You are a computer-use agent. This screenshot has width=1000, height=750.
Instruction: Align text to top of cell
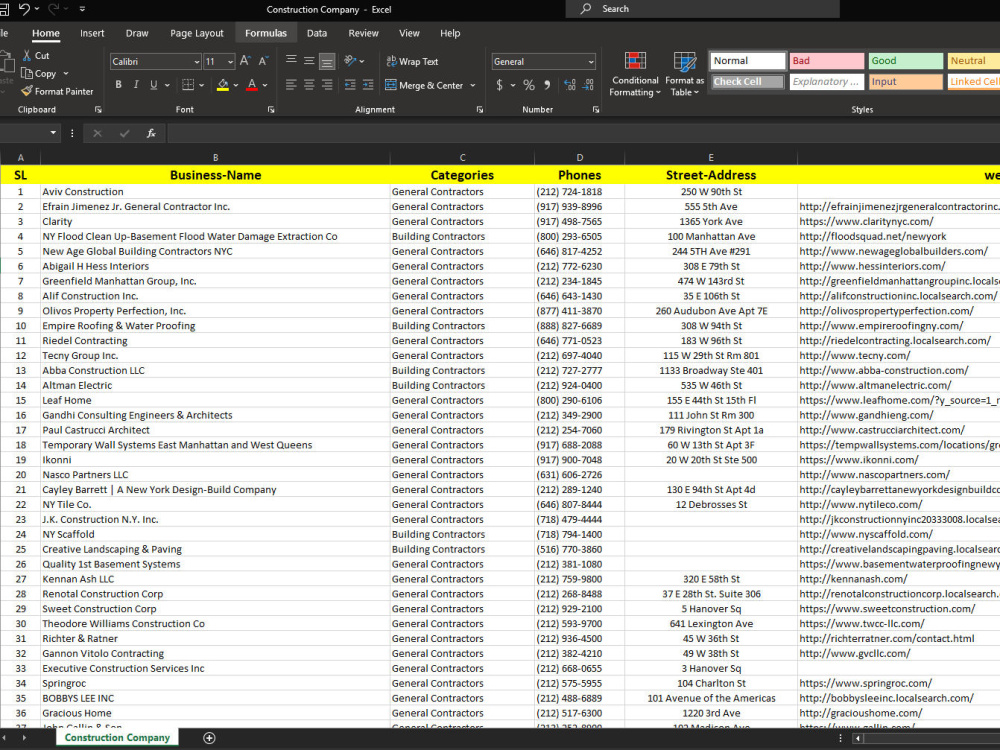tap(291, 61)
